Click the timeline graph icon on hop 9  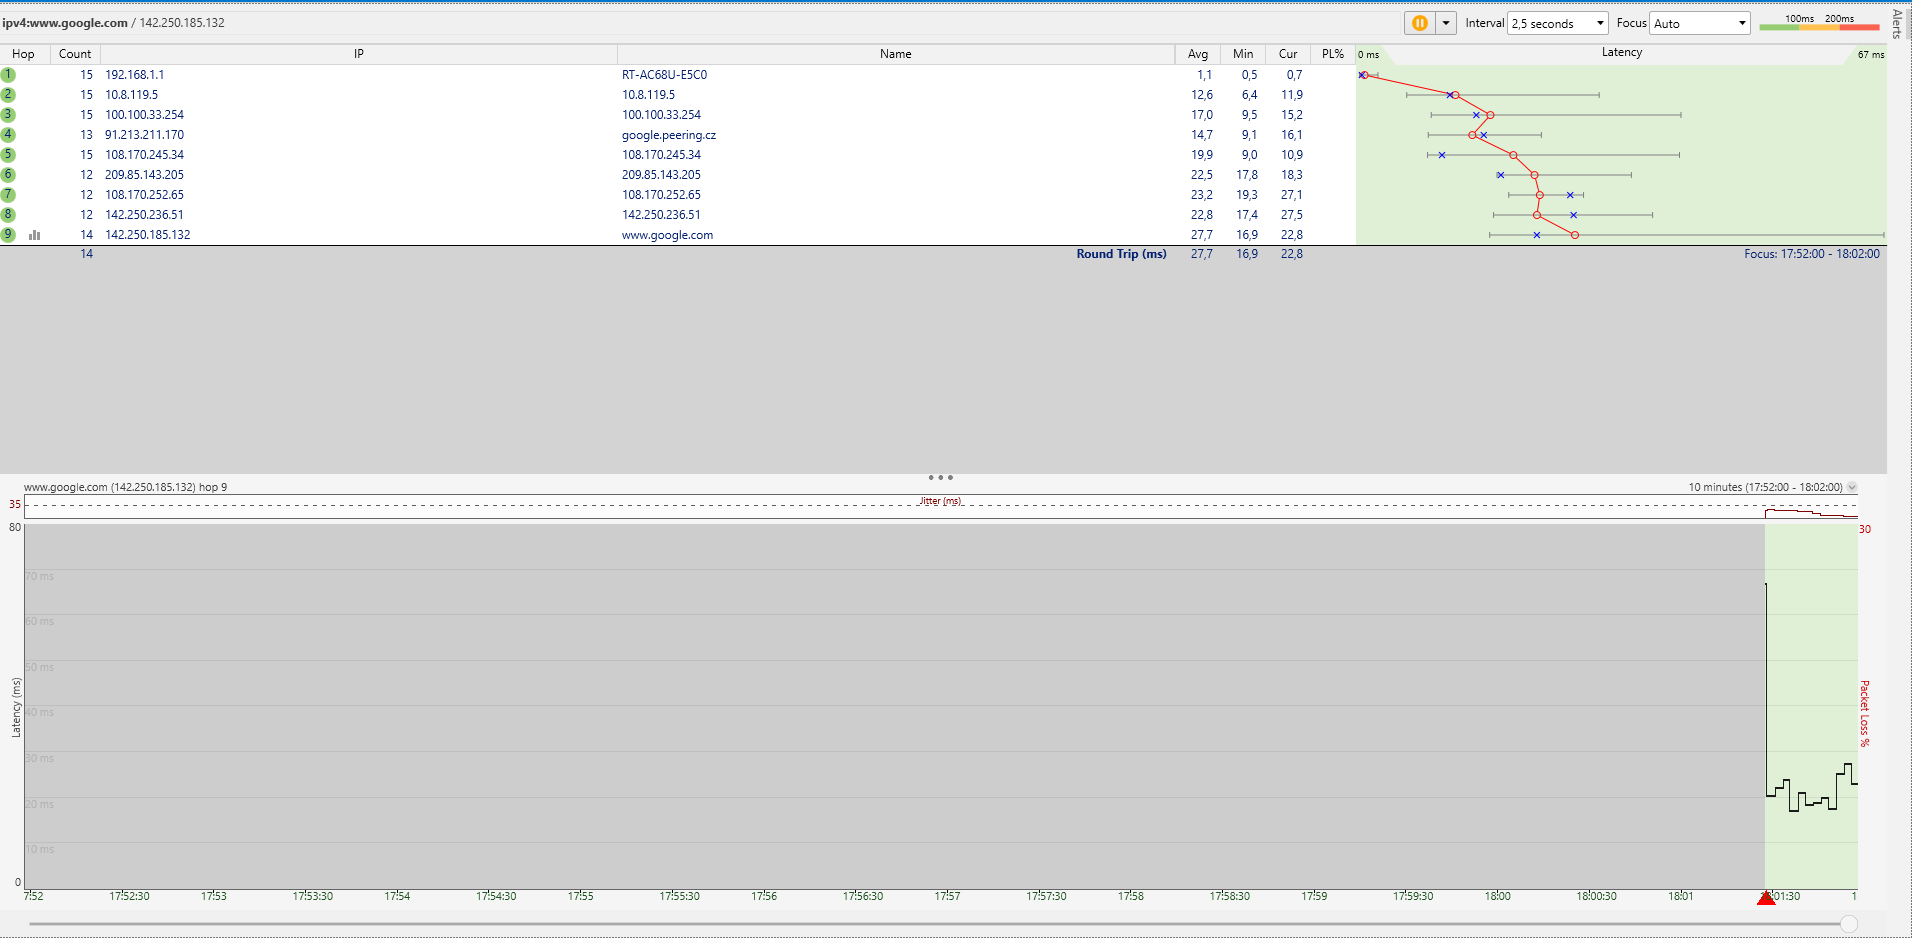point(35,235)
